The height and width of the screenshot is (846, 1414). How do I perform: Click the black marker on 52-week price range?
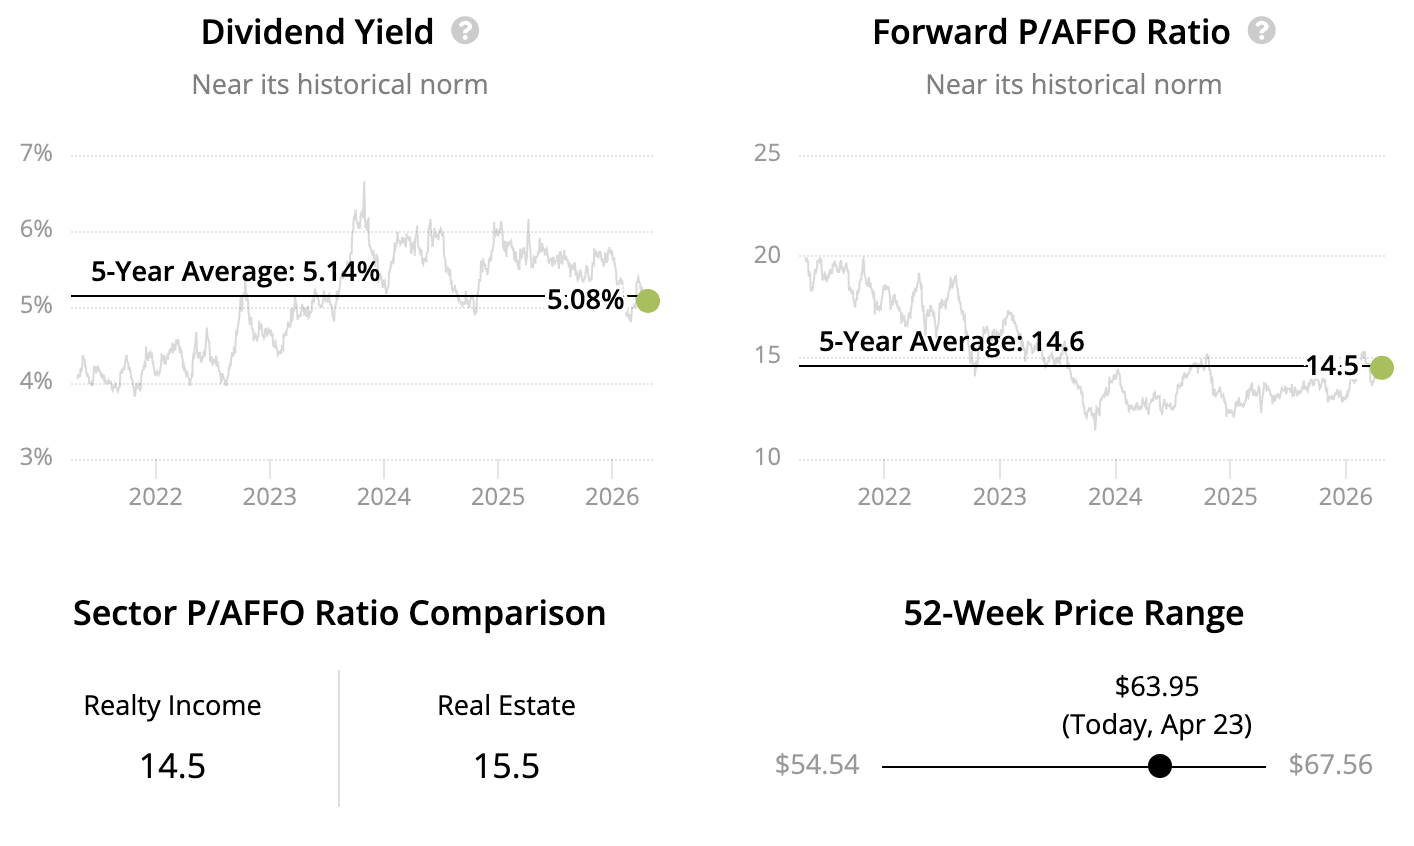1159,766
